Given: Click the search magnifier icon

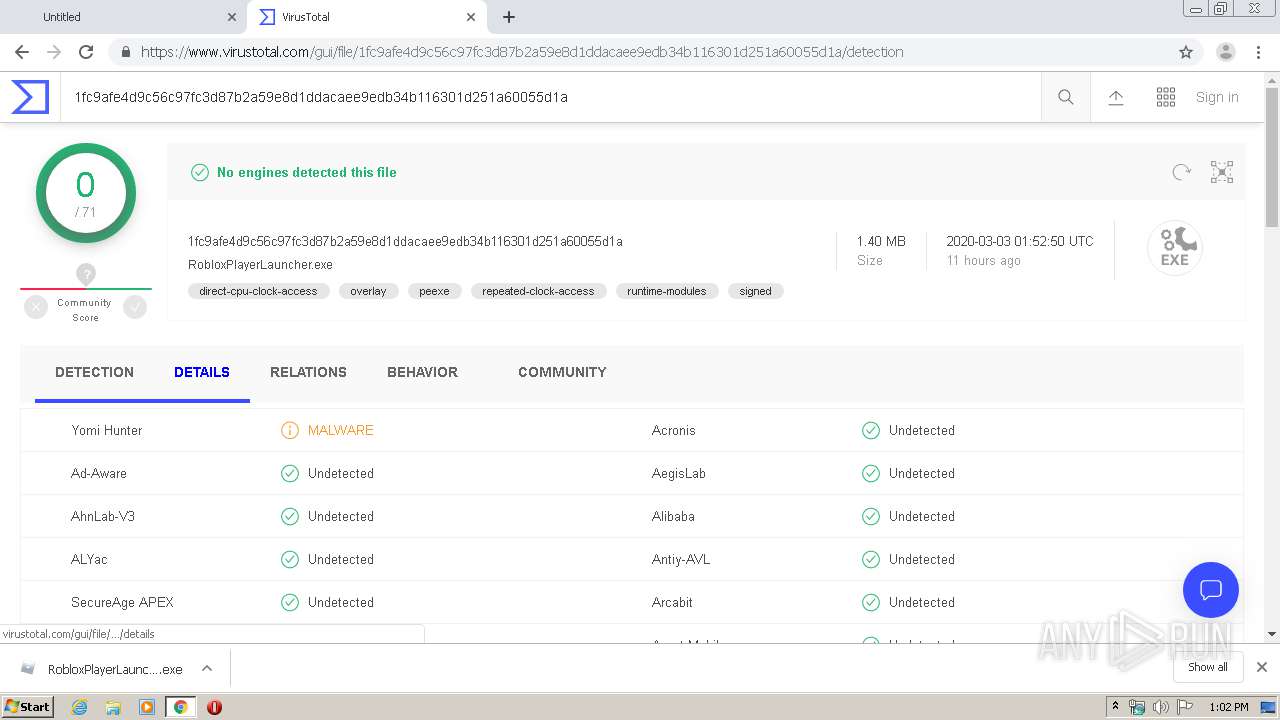Looking at the screenshot, I should coord(1066,97).
